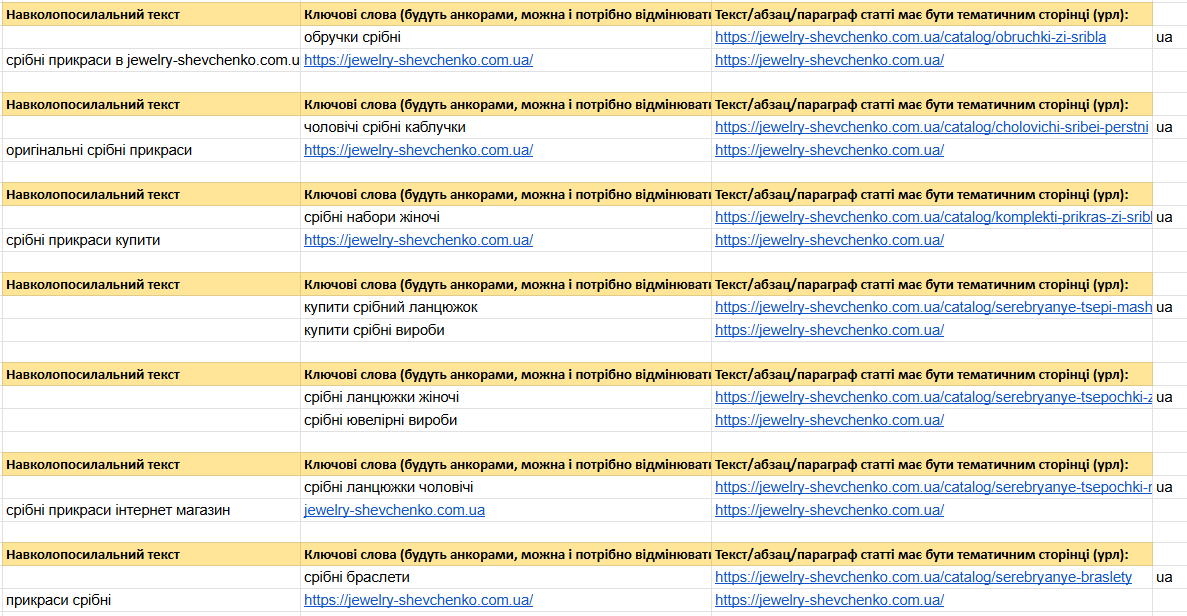
Task: Select the 'ua' cell in the 'чоловічі срібні каблучки' row
Action: click(x=1169, y=127)
